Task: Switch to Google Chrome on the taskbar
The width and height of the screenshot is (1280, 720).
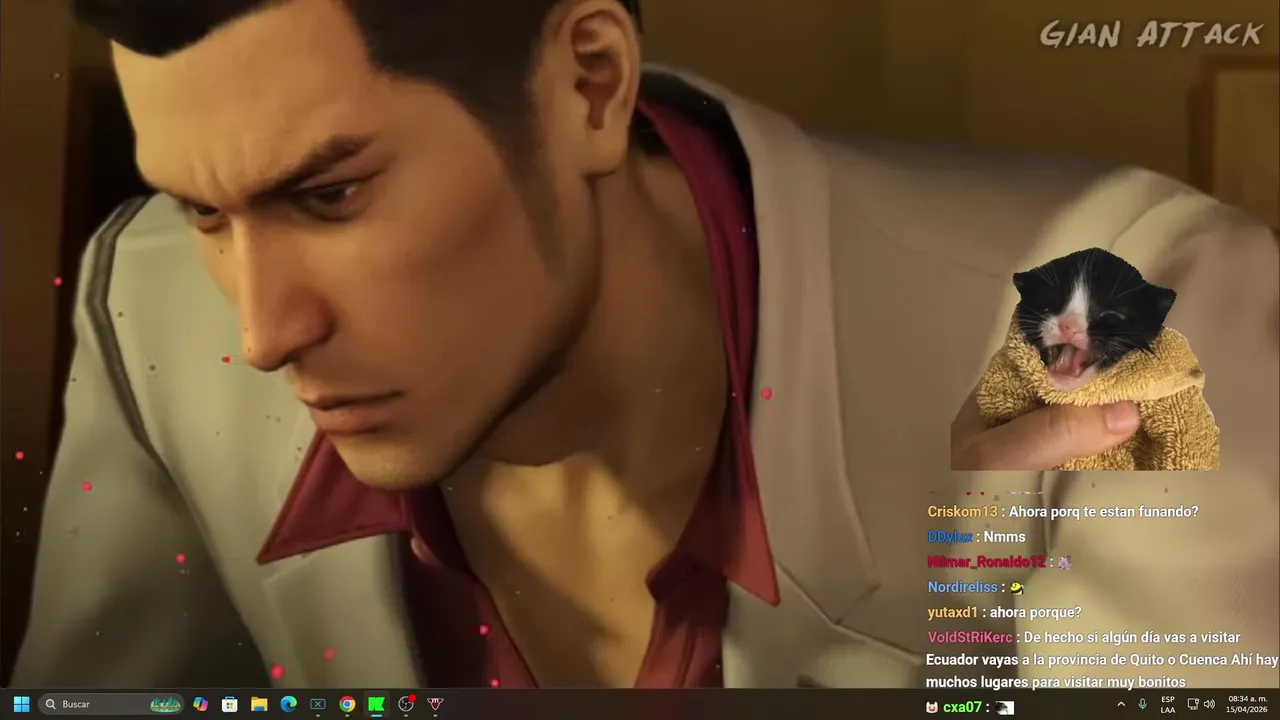Action: point(347,704)
